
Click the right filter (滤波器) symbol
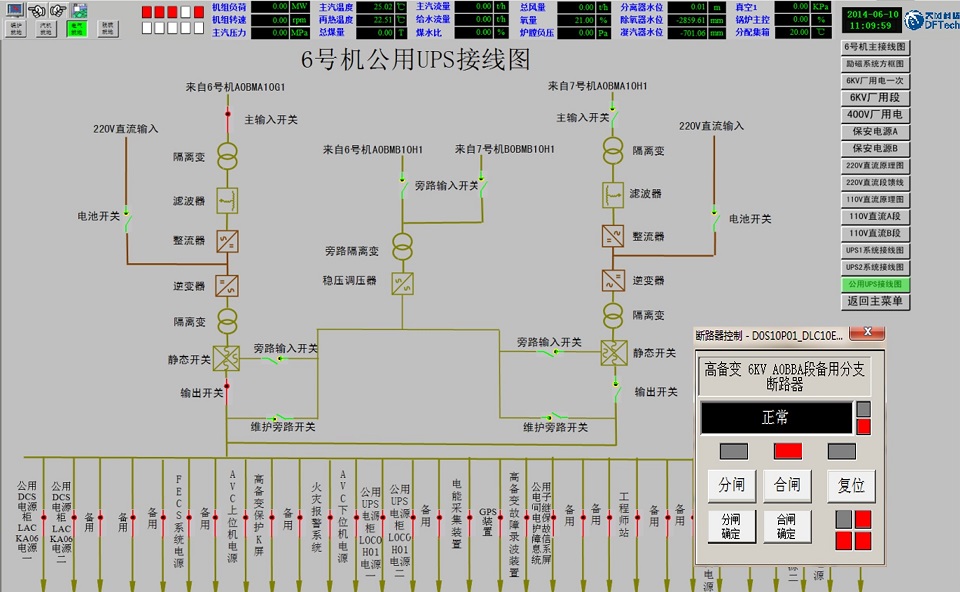613,194
